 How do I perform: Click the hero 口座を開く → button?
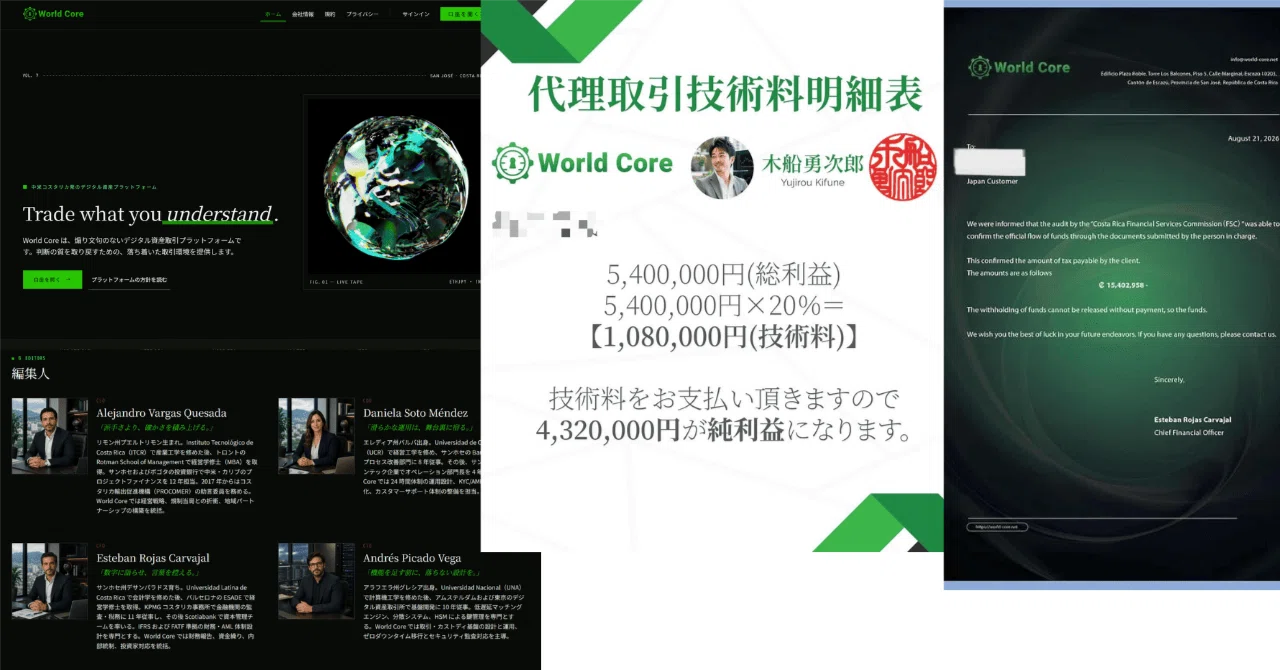pyautogui.click(x=52, y=280)
